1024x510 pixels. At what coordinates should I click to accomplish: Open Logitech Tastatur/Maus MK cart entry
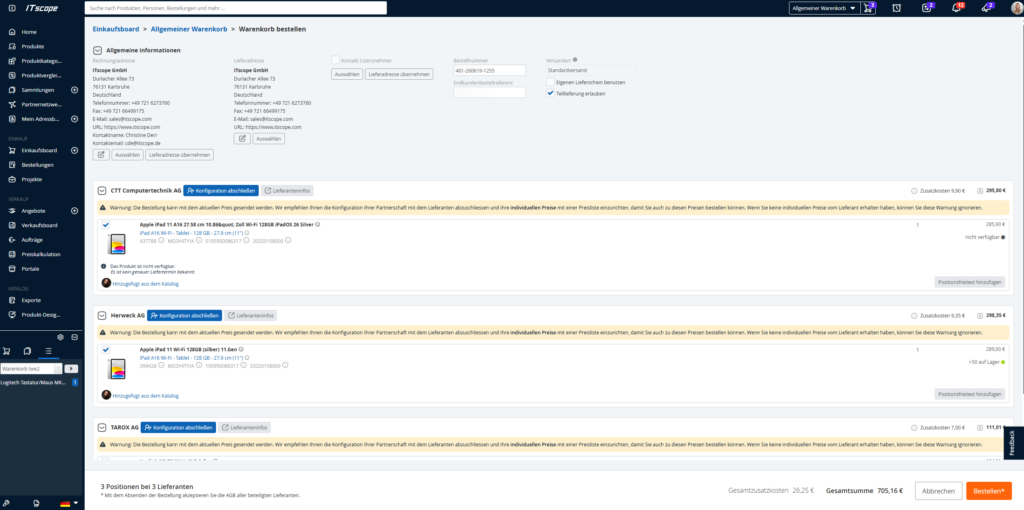tap(33, 382)
